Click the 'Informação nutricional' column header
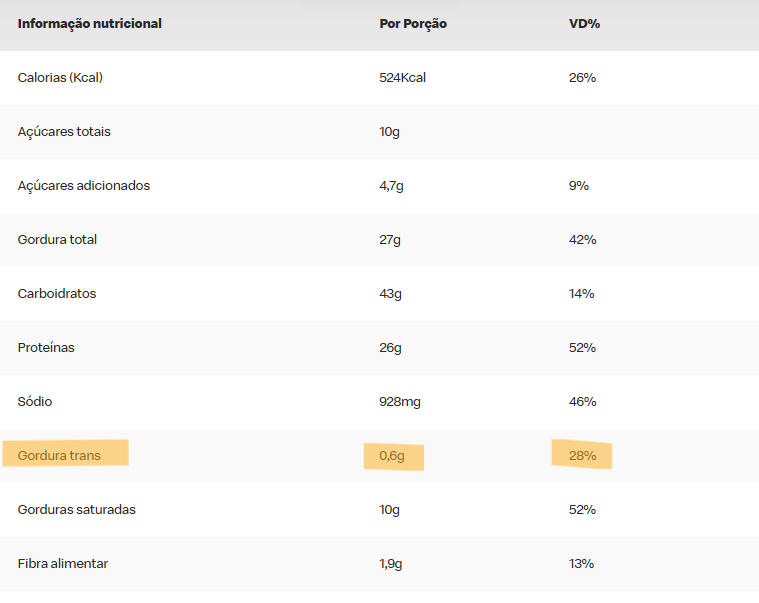 point(90,24)
